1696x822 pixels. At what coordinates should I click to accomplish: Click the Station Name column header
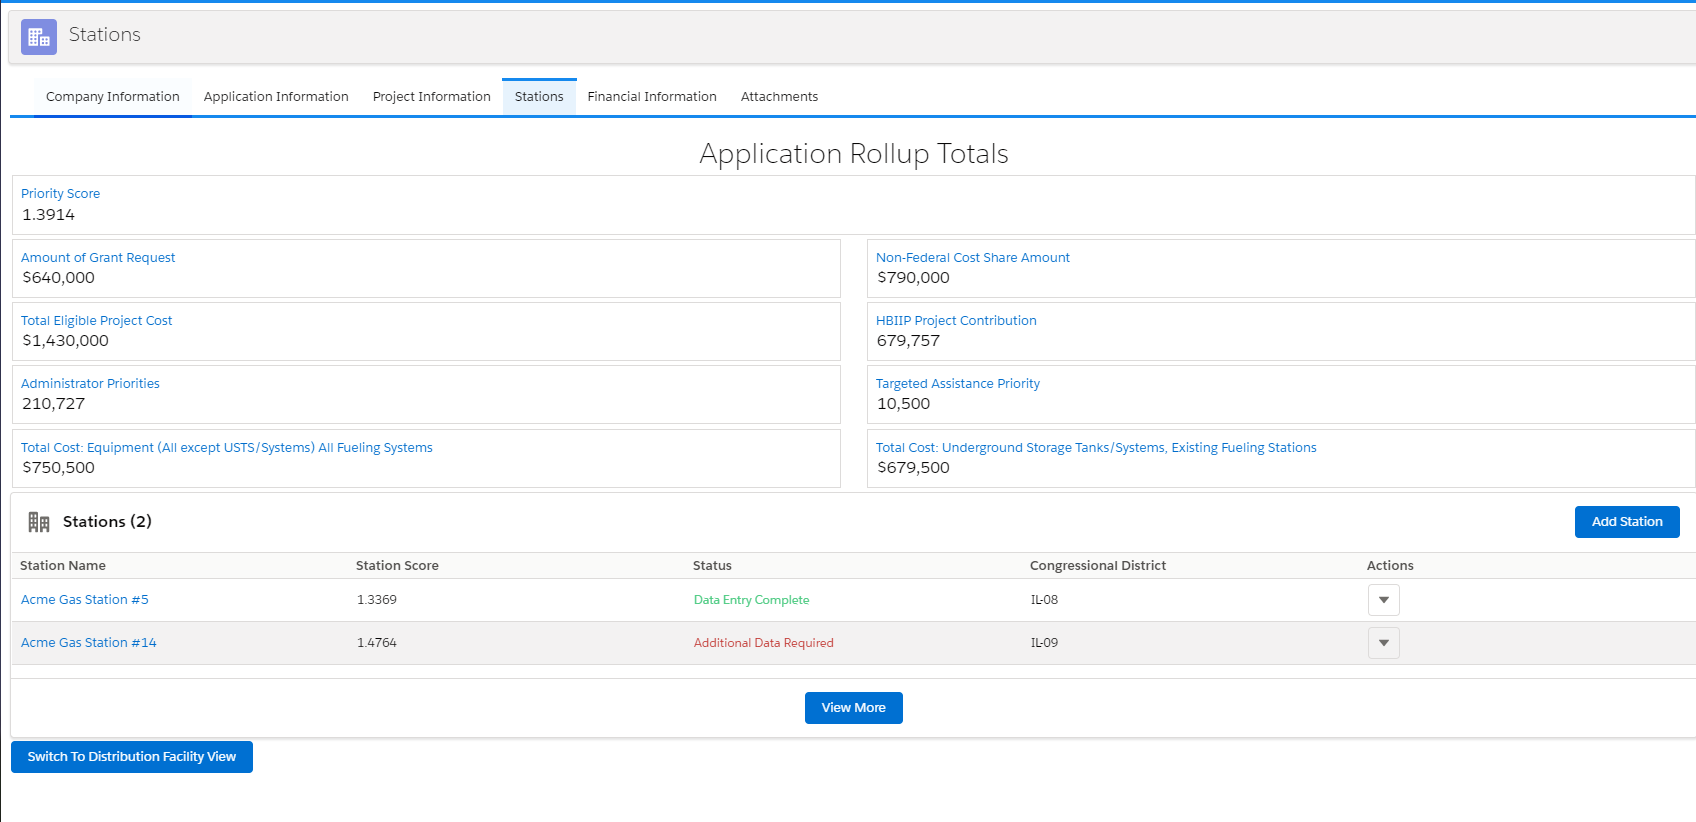click(x=63, y=566)
